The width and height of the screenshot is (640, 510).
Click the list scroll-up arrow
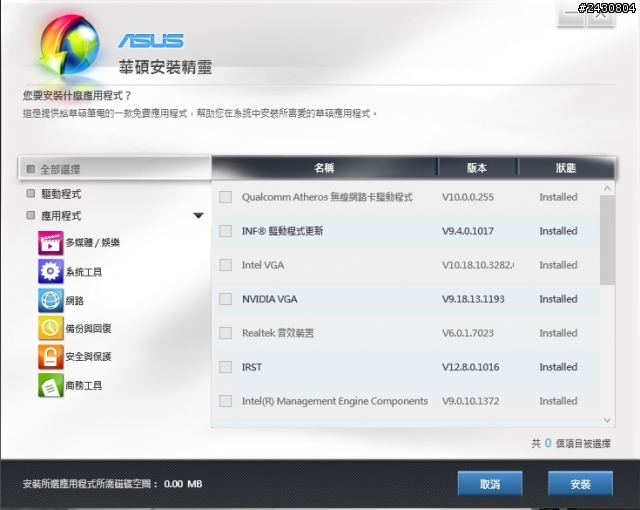coord(607,188)
